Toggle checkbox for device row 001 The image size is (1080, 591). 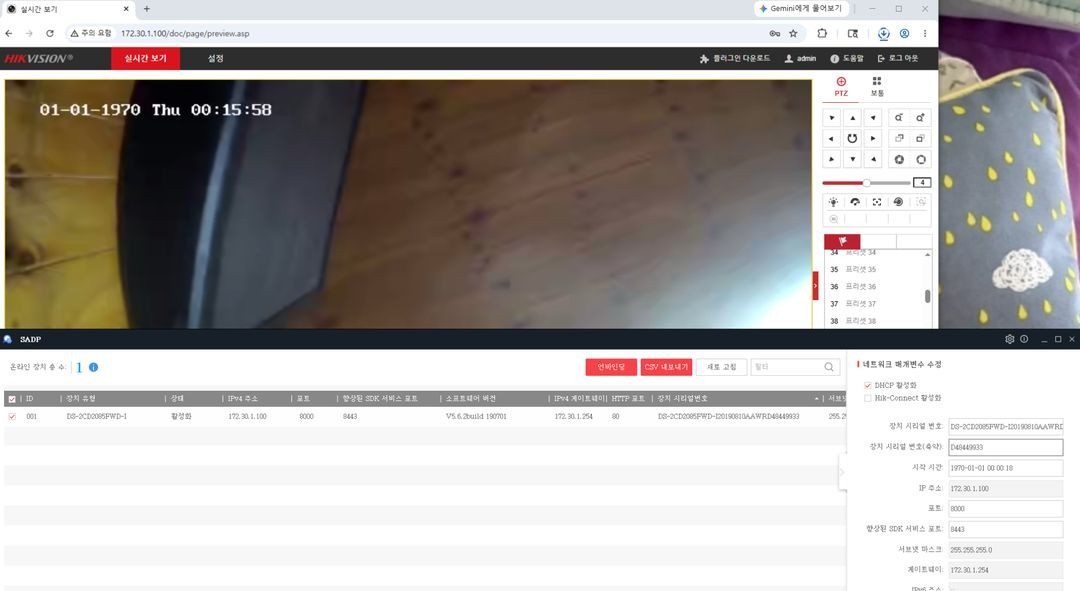[12, 417]
